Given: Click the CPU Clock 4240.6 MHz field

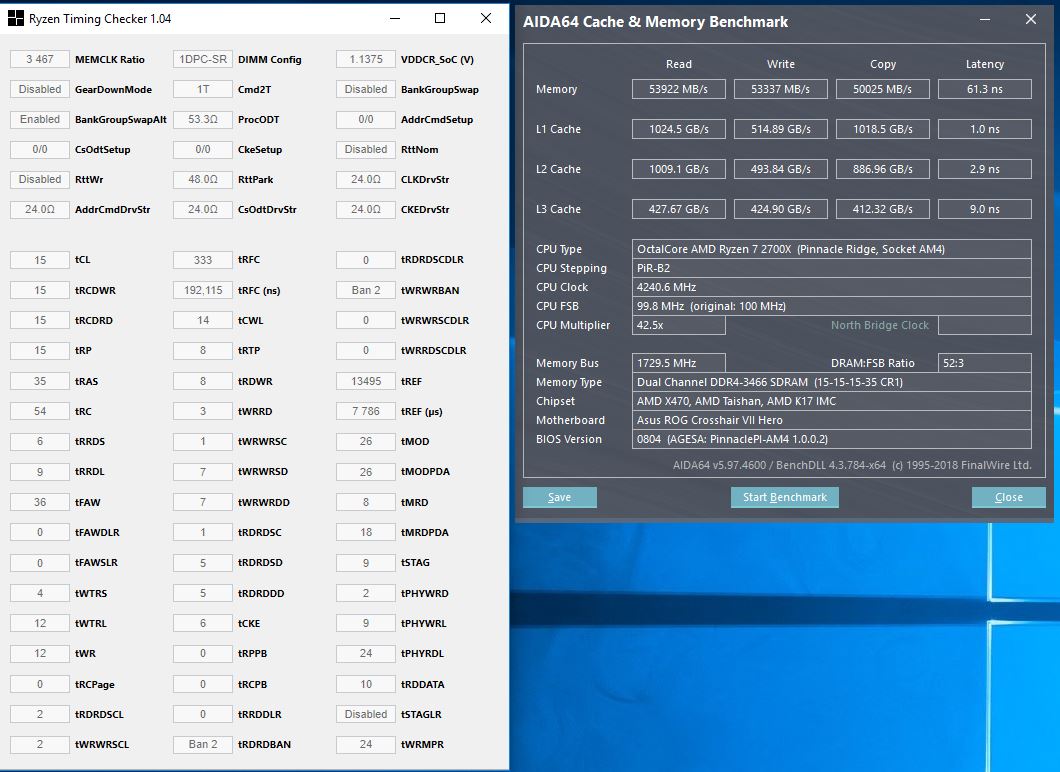Looking at the screenshot, I should coord(832,287).
